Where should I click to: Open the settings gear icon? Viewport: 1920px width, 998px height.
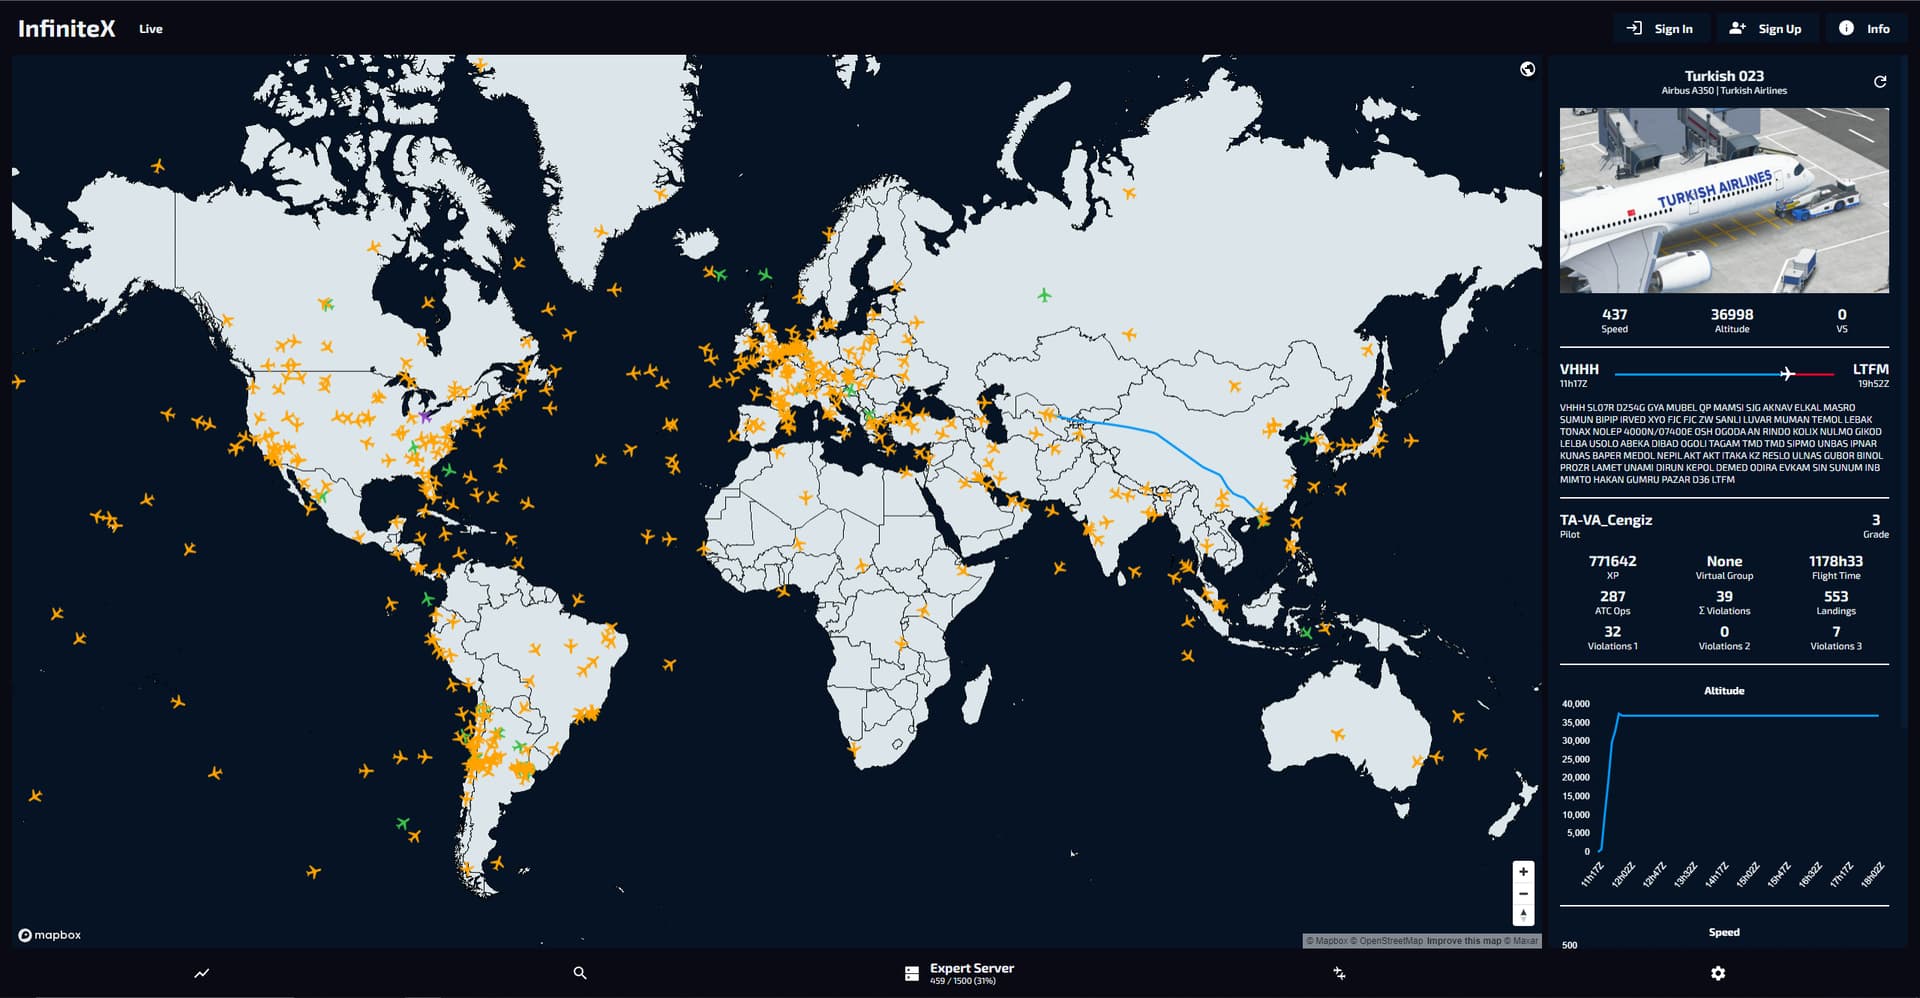(x=1718, y=973)
